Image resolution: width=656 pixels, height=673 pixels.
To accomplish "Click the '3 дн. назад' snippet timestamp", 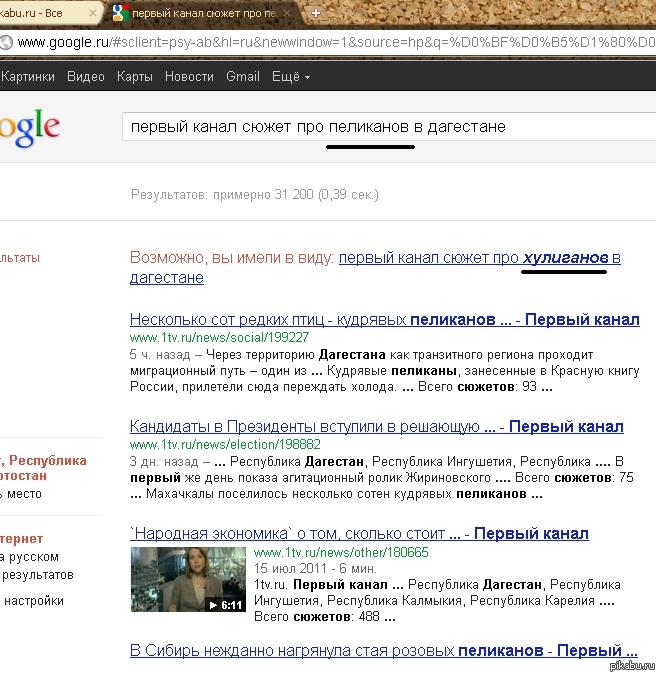I will tap(164, 462).
